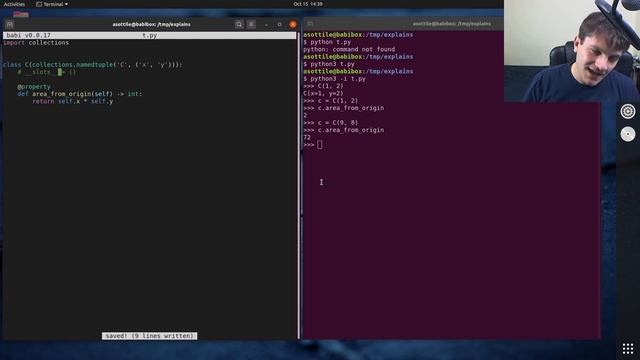This screenshot has width=640, height=360.
Task: Click the 'def area_from_origin(self)' line
Action: coord(80,94)
